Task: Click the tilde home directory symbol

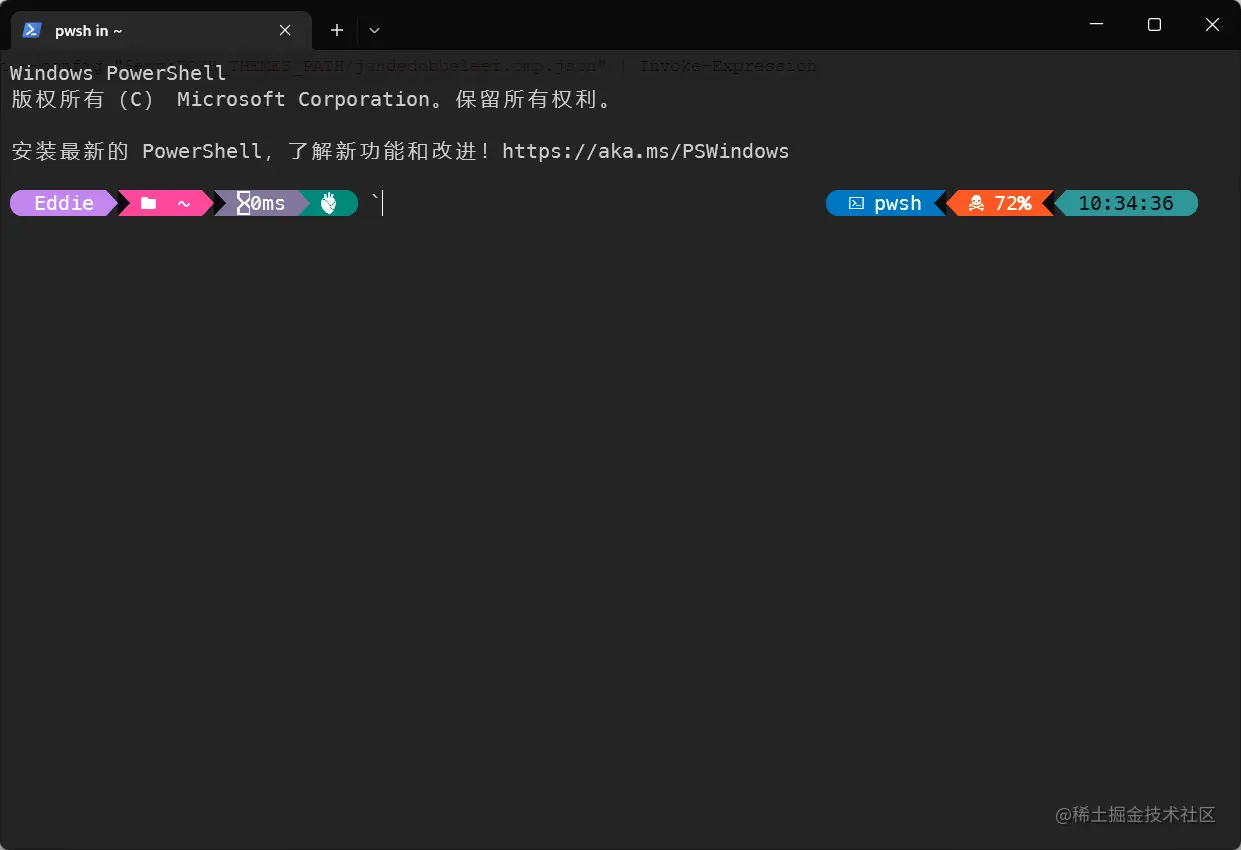Action: (184, 203)
